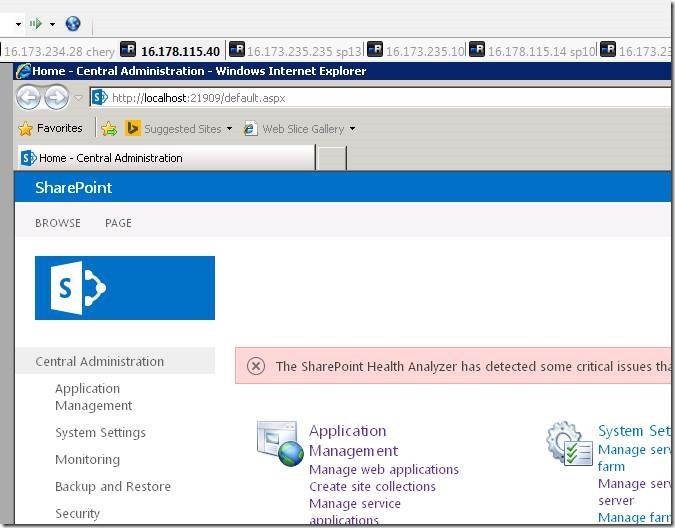Expand the Suggested Sites dropdown arrow

pyautogui.click(x=229, y=129)
